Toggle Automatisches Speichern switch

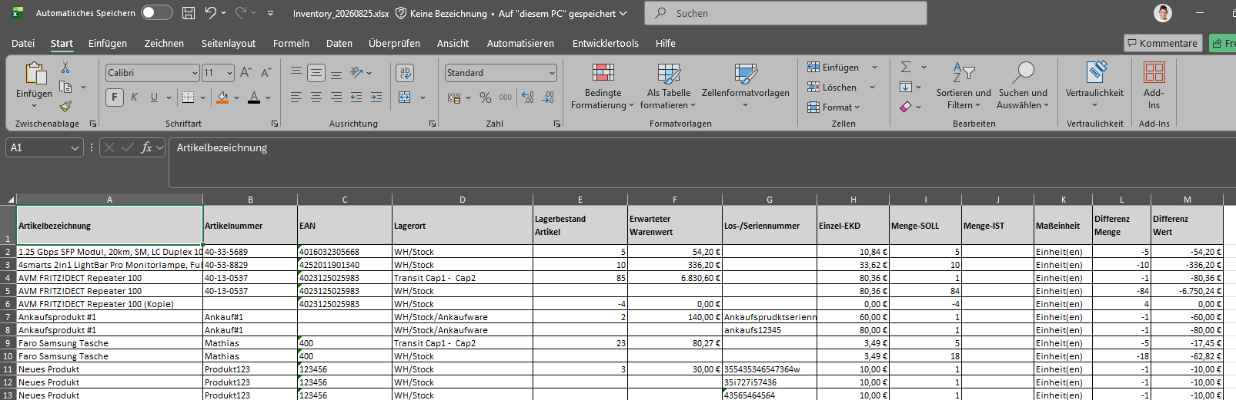(157, 13)
